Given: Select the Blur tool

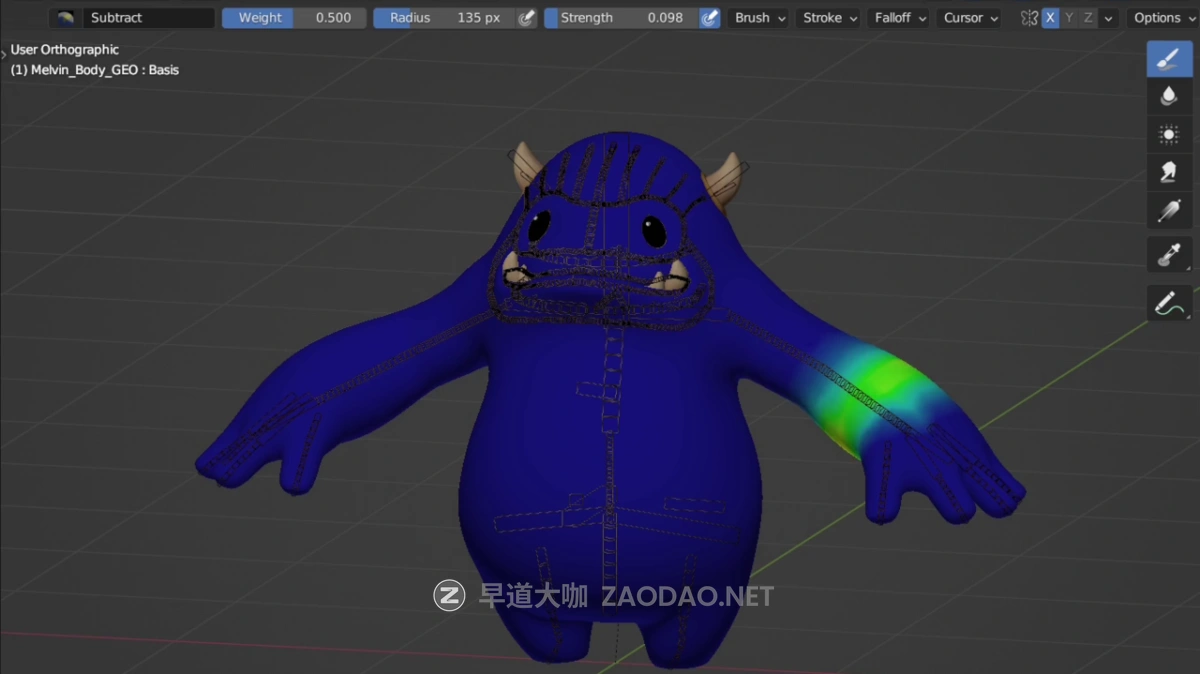Looking at the screenshot, I should (x=1168, y=97).
